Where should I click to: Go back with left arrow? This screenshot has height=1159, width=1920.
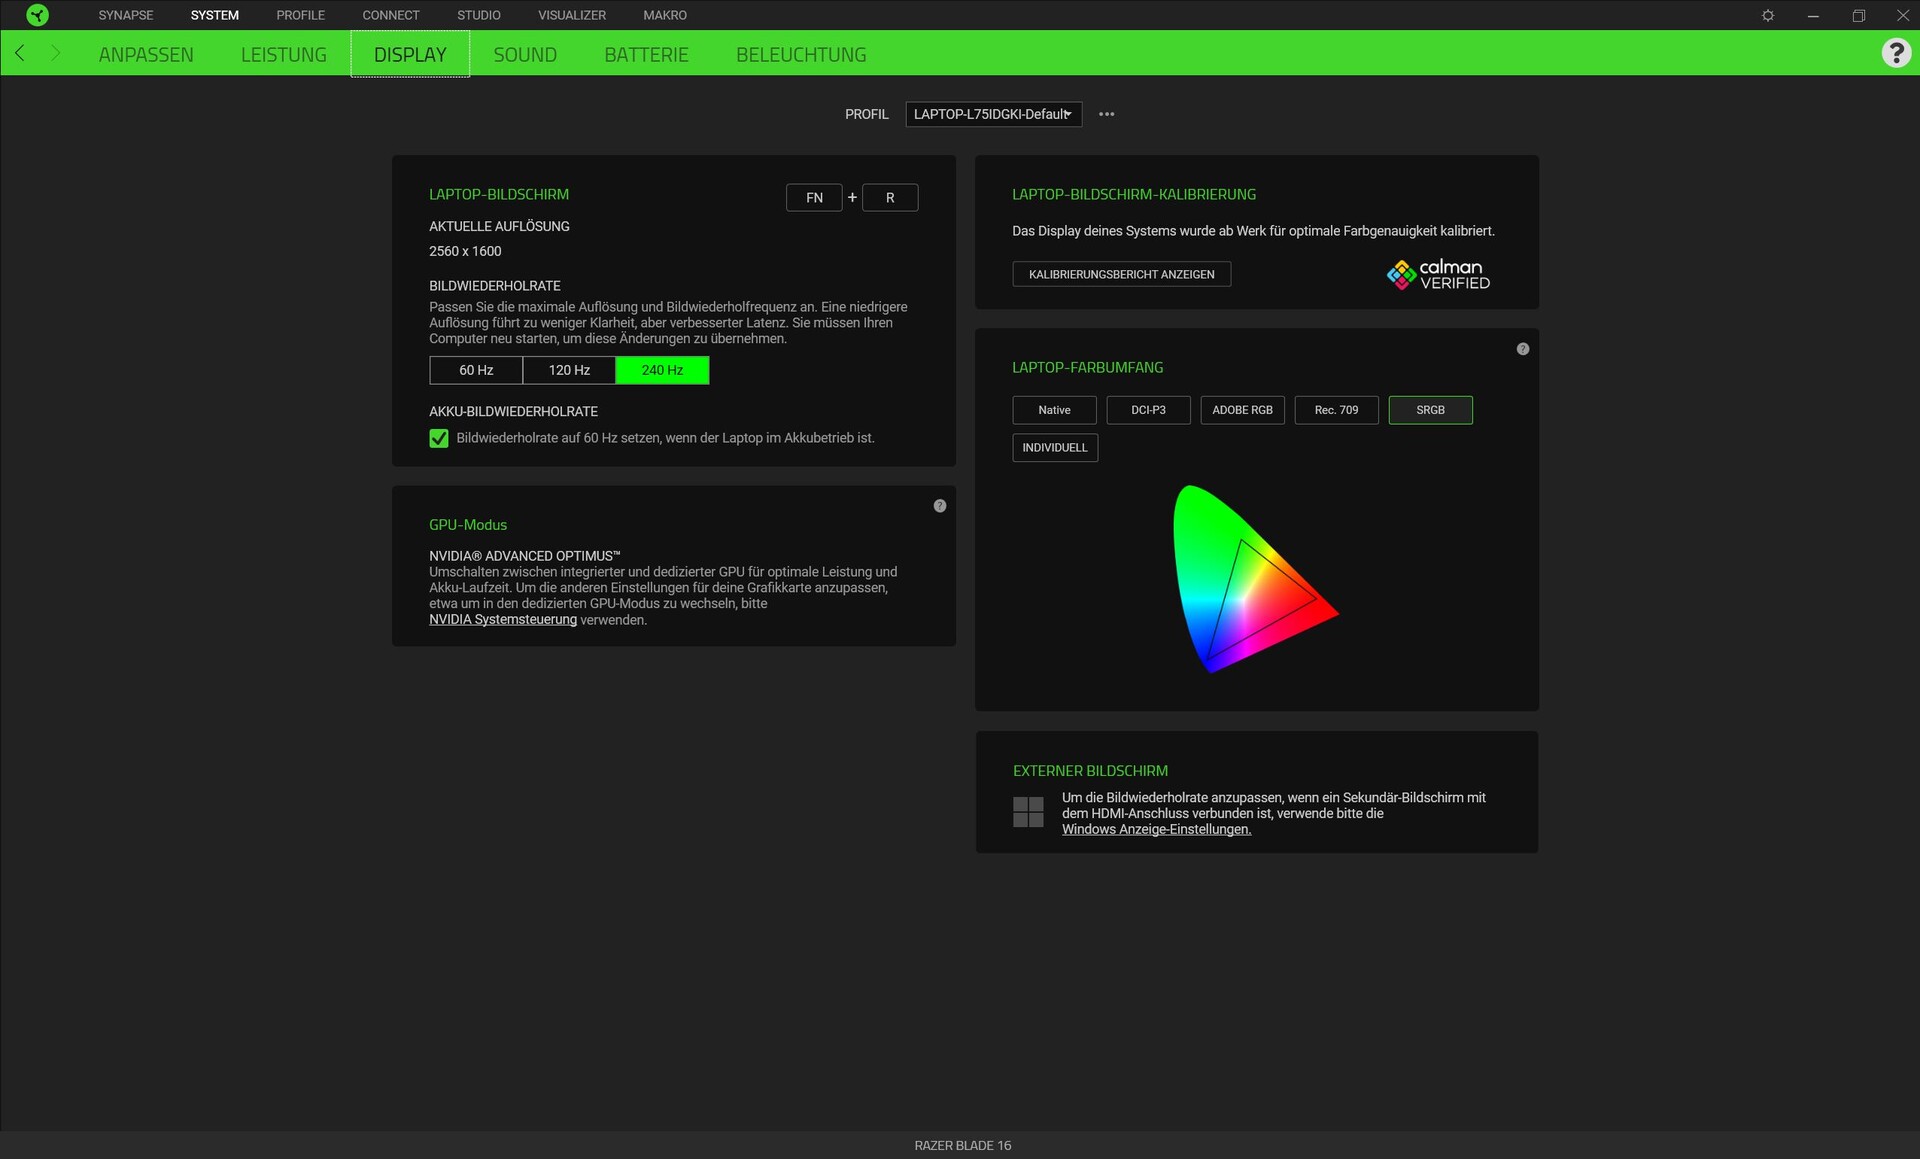click(20, 53)
